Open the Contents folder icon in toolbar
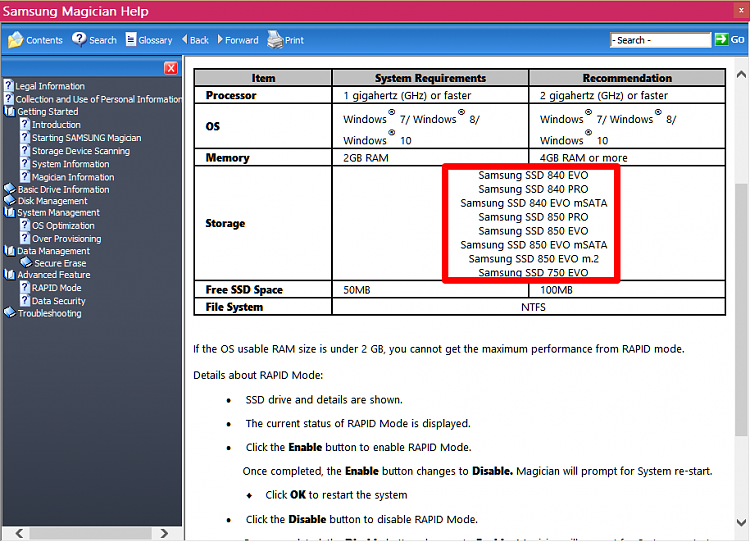The height and width of the screenshot is (542, 750). pos(15,40)
